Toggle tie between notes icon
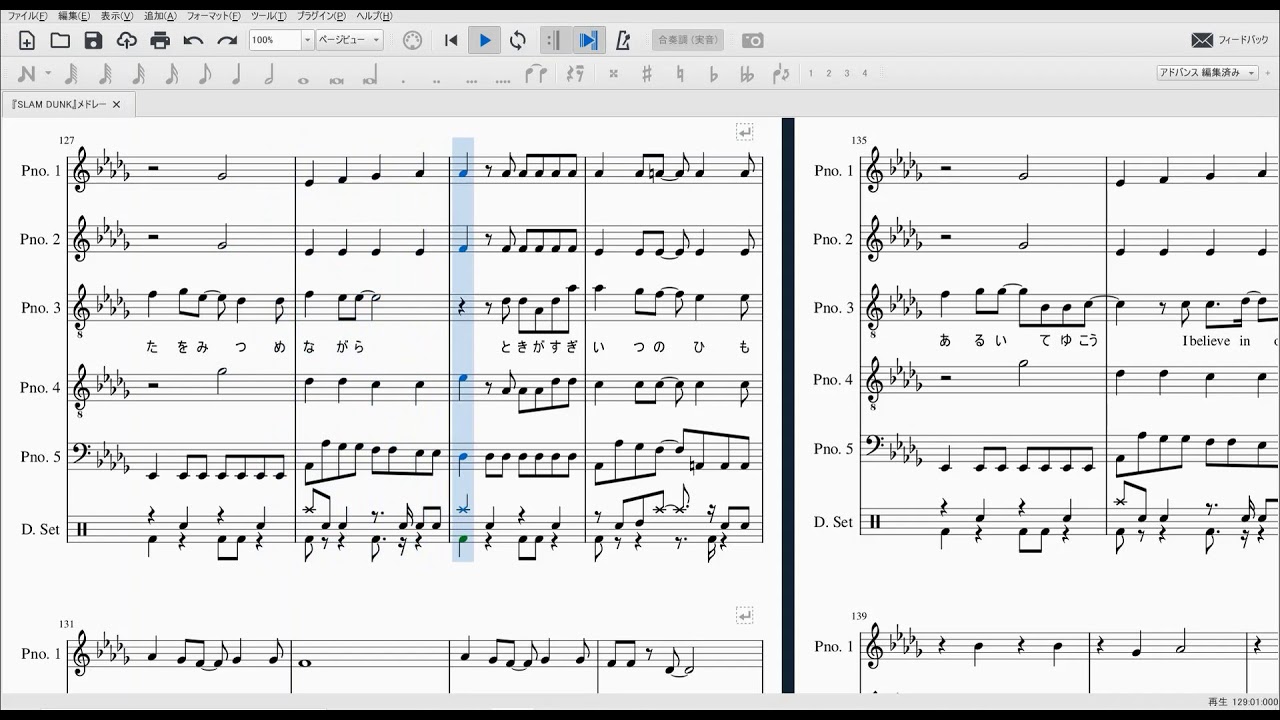Screen dimensions: 1280x720 point(536,74)
